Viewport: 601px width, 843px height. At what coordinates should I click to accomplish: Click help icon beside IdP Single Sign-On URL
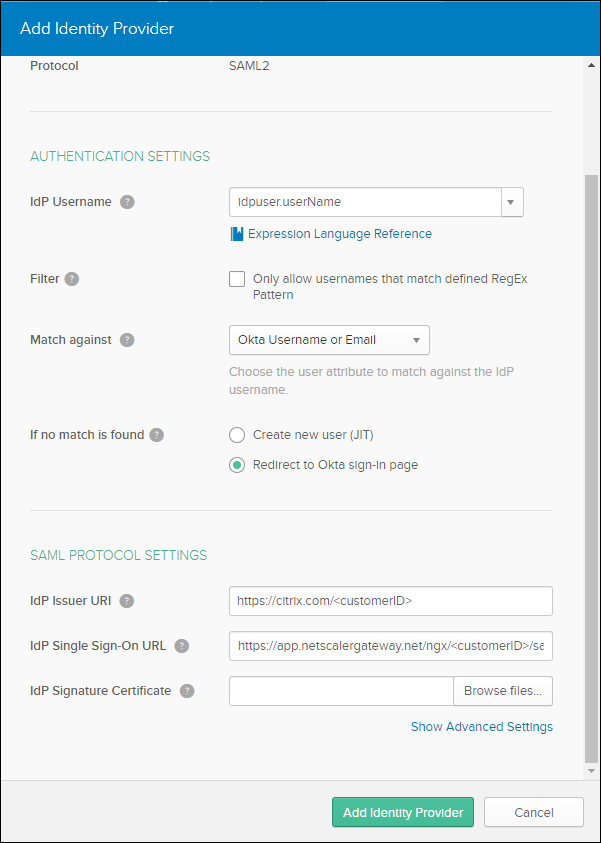[x=182, y=646]
